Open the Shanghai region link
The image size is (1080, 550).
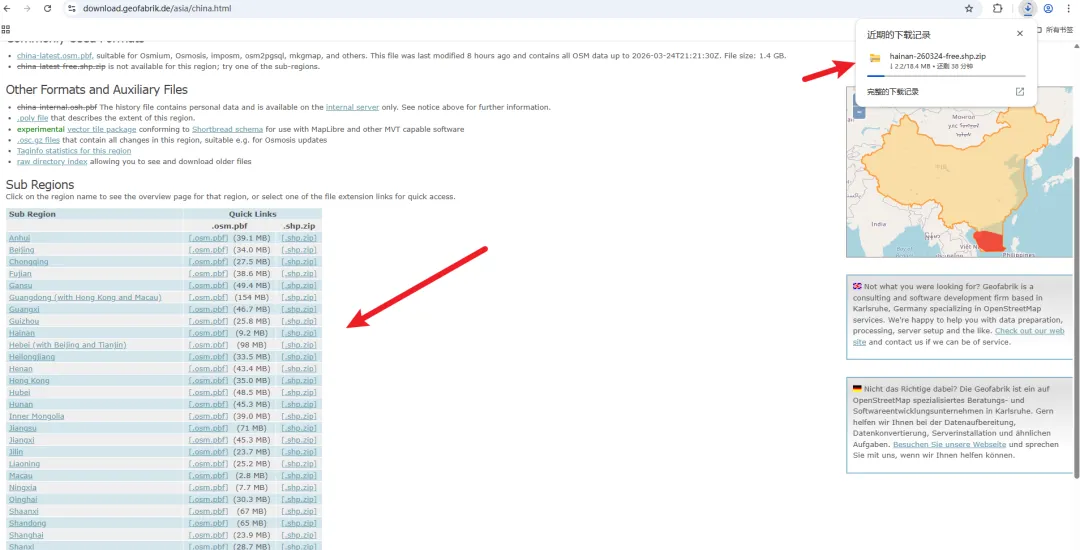(26, 535)
